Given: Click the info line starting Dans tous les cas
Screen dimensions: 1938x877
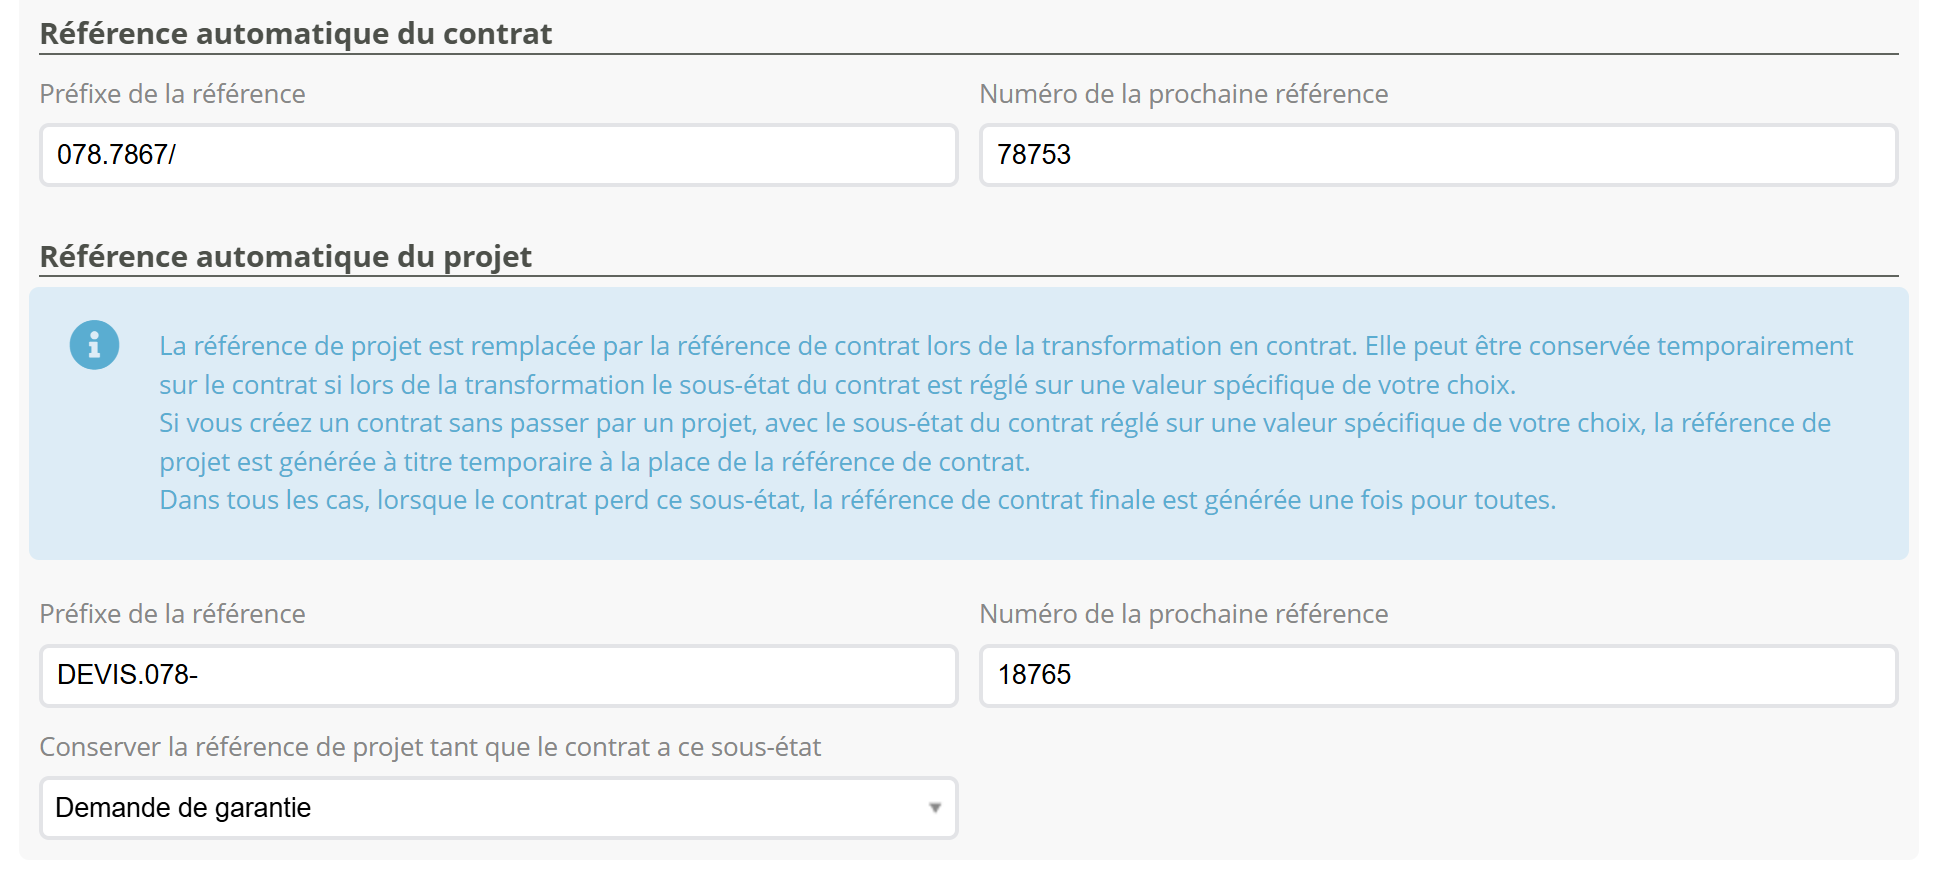Looking at the screenshot, I should click(858, 500).
